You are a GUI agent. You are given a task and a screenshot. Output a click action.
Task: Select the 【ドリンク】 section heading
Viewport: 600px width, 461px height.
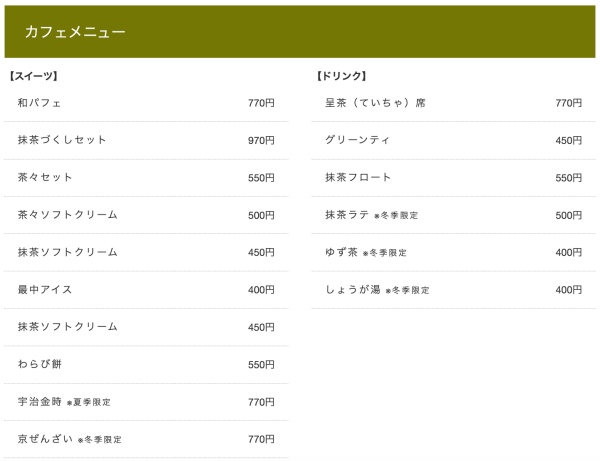click(x=341, y=76)
